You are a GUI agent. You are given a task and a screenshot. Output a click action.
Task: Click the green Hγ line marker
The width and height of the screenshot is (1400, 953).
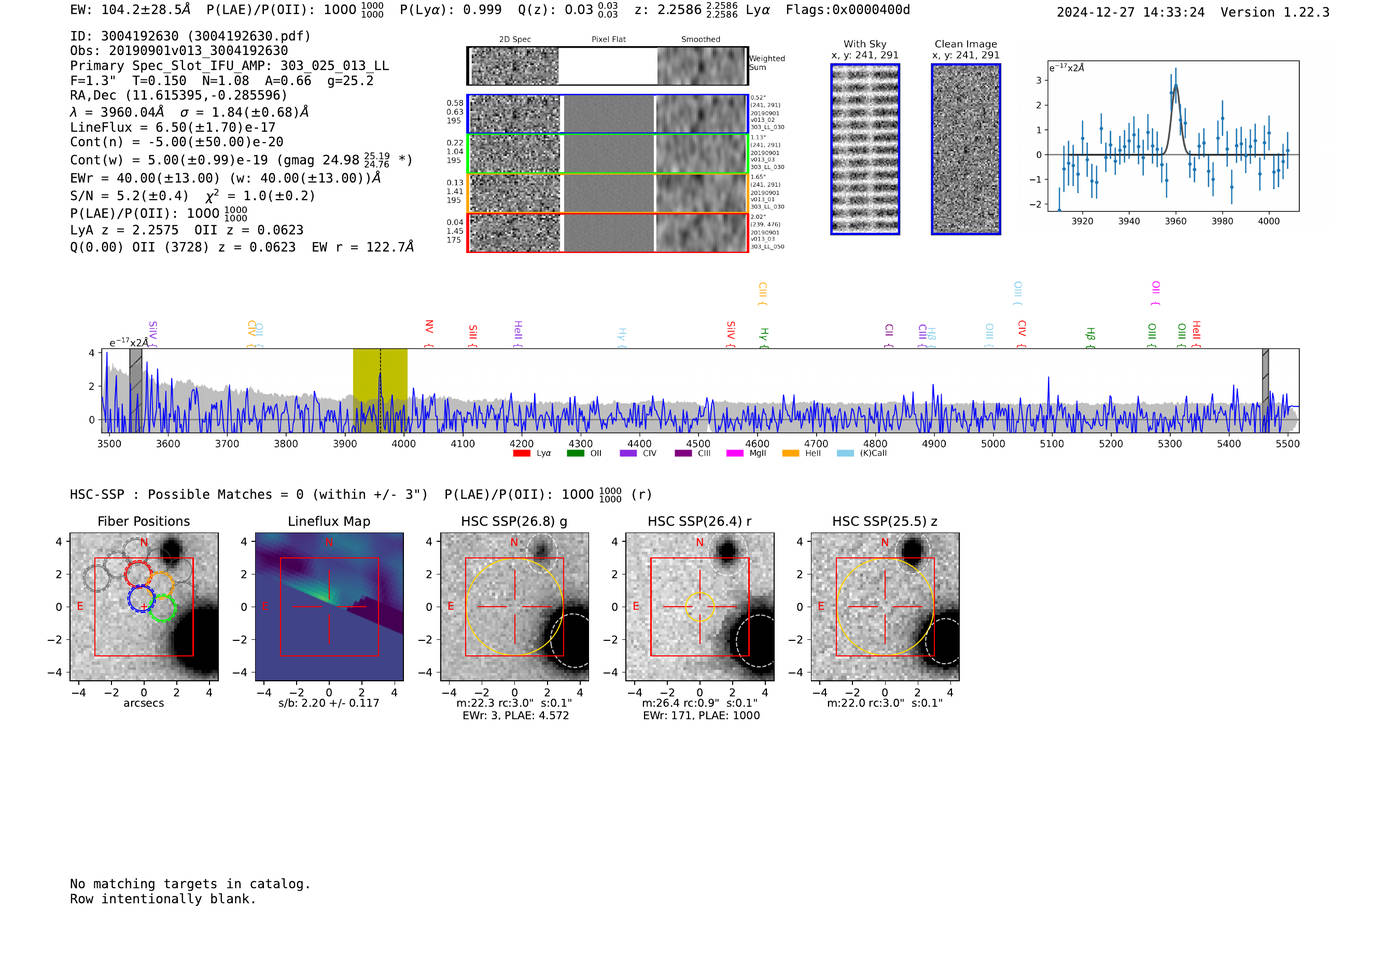point(764,338)
